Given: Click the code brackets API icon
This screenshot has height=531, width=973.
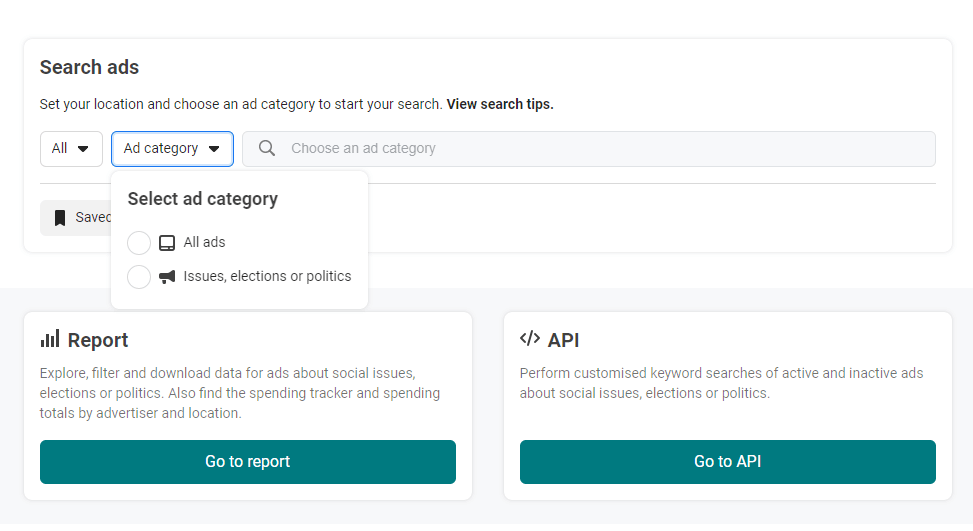Looking at the screenshot, I should coord(530,339).
